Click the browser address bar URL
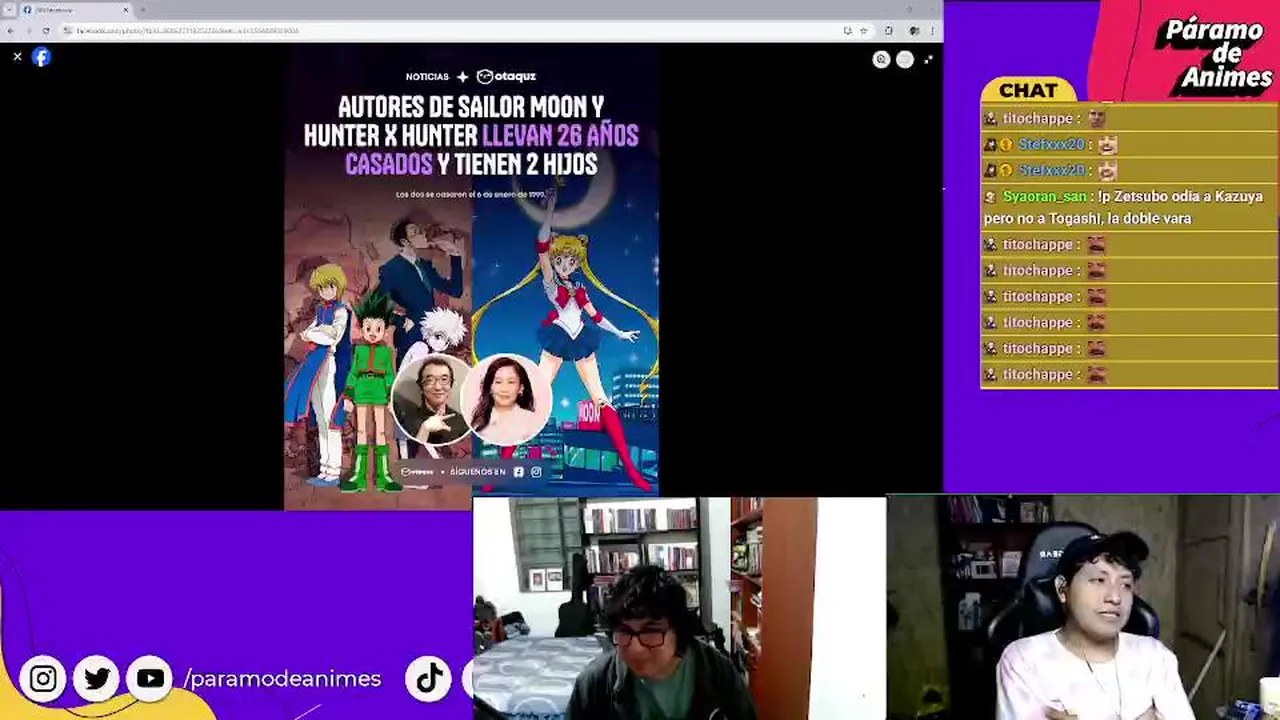 [x=188, y=31]
